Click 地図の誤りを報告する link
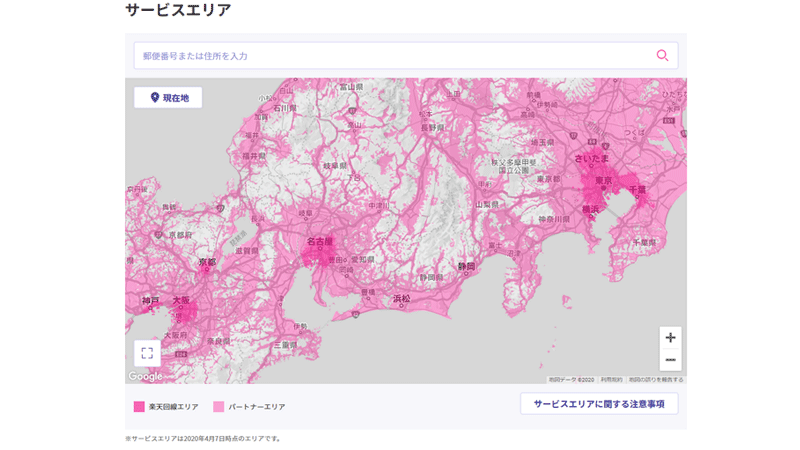This screenshot has height=450, width=800. coord(656,380)
